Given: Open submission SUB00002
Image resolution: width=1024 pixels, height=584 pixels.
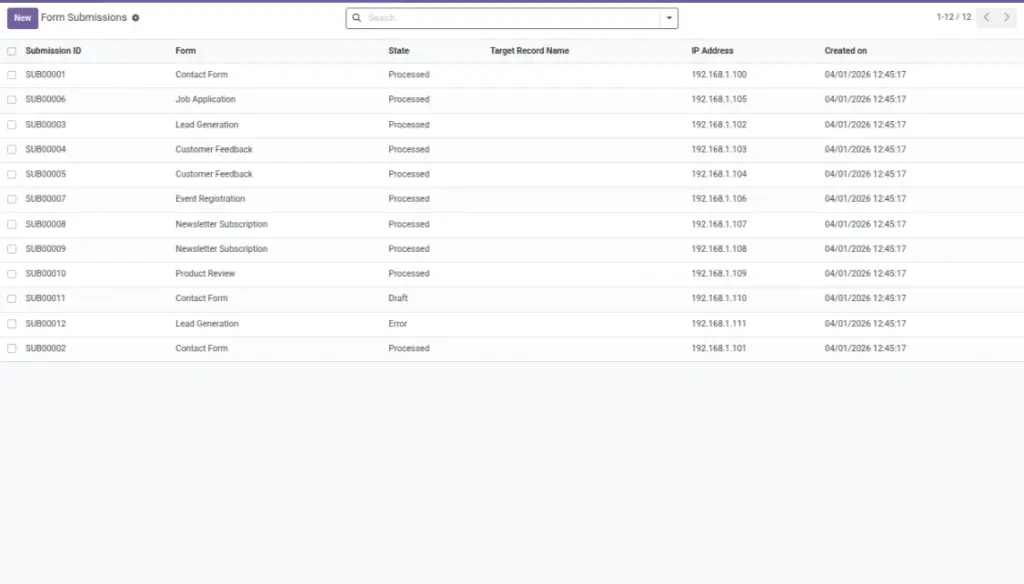Looking at the screenshot, I should tap(46, 348).
